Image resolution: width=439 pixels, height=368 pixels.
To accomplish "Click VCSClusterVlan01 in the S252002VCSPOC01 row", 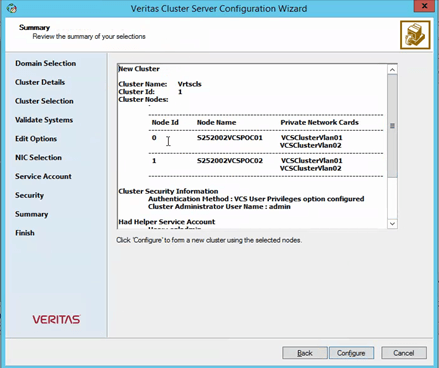I will click(311, 138).
